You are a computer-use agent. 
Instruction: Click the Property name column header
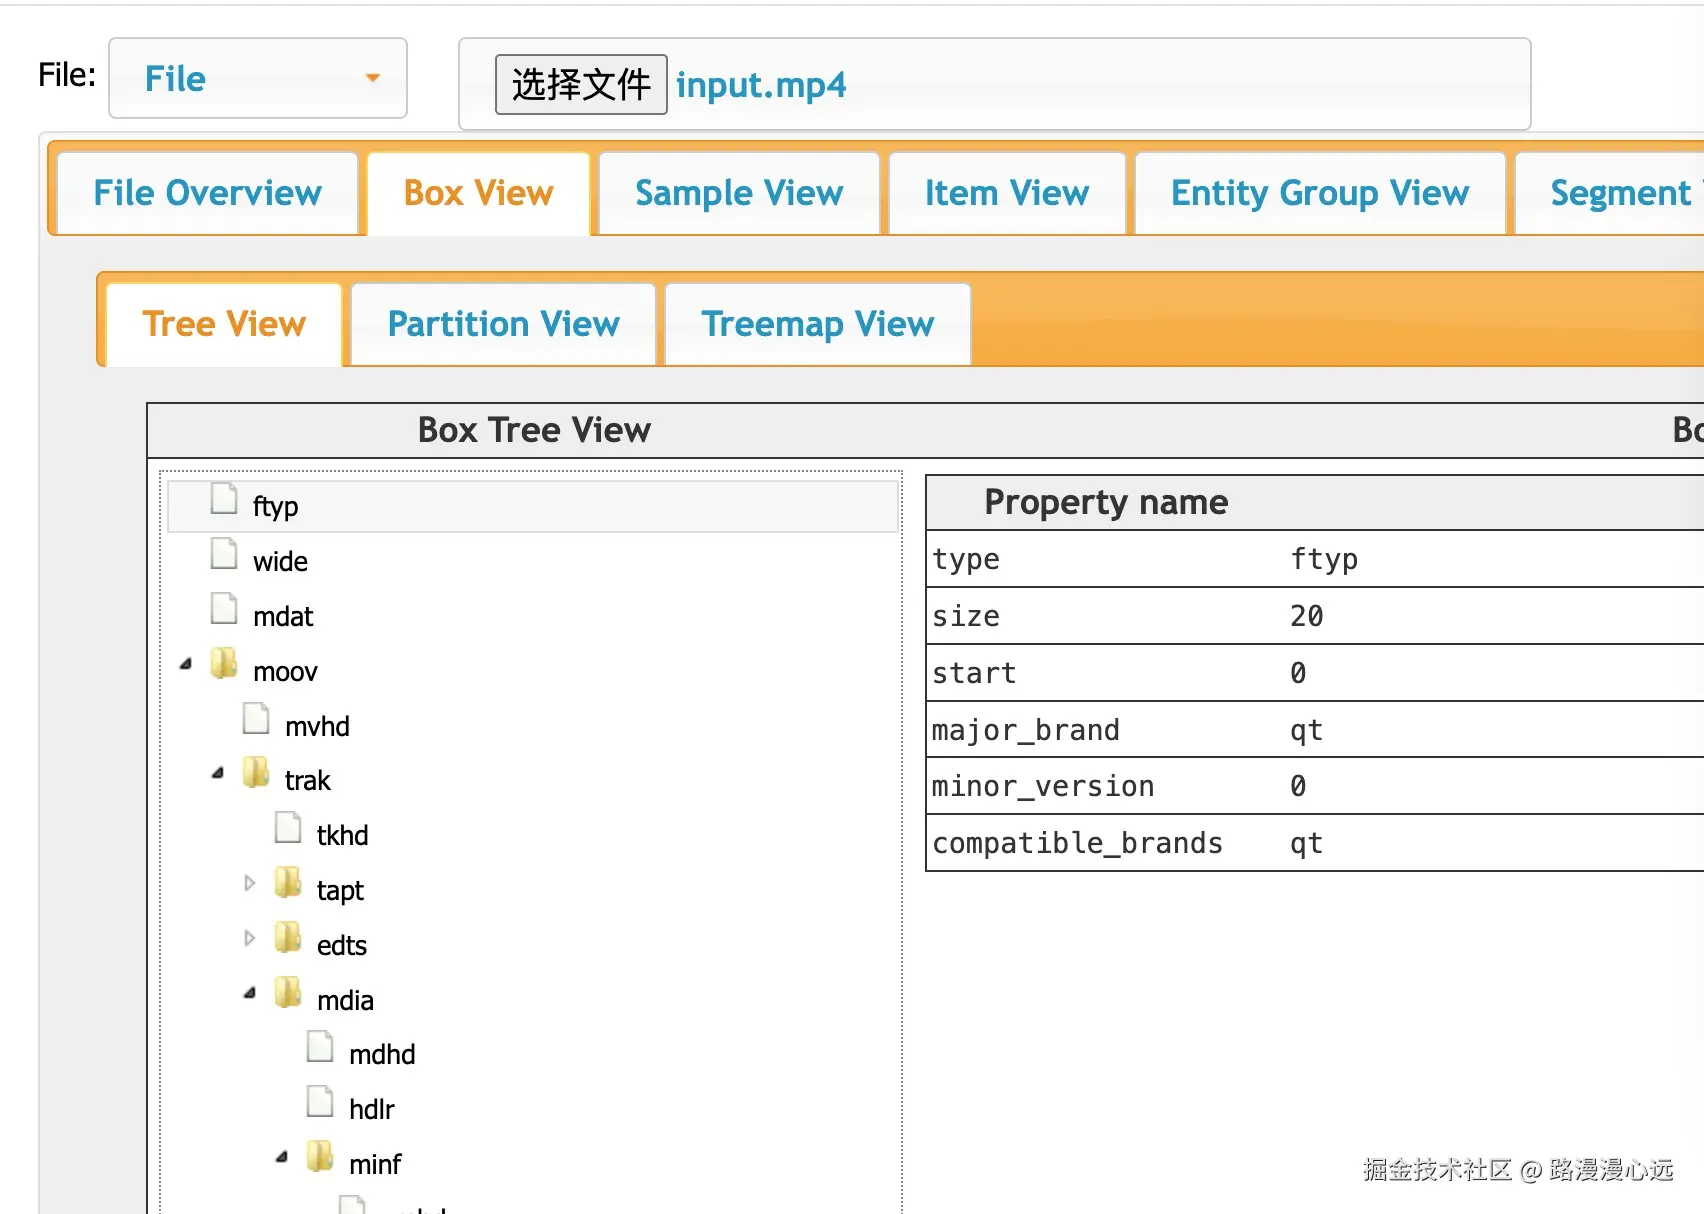[1106, 502]
